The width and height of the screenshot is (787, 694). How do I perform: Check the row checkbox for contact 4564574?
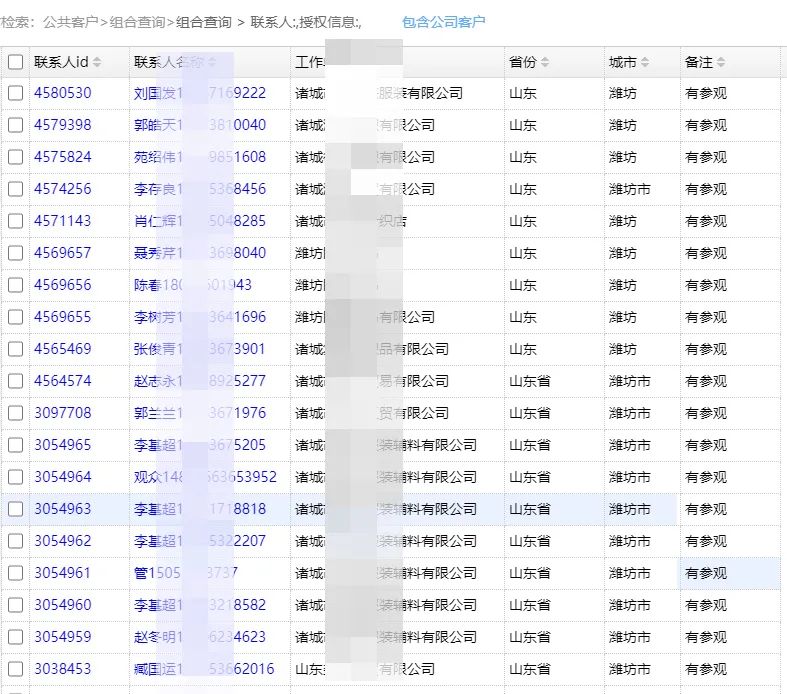(x=15, y=381)
